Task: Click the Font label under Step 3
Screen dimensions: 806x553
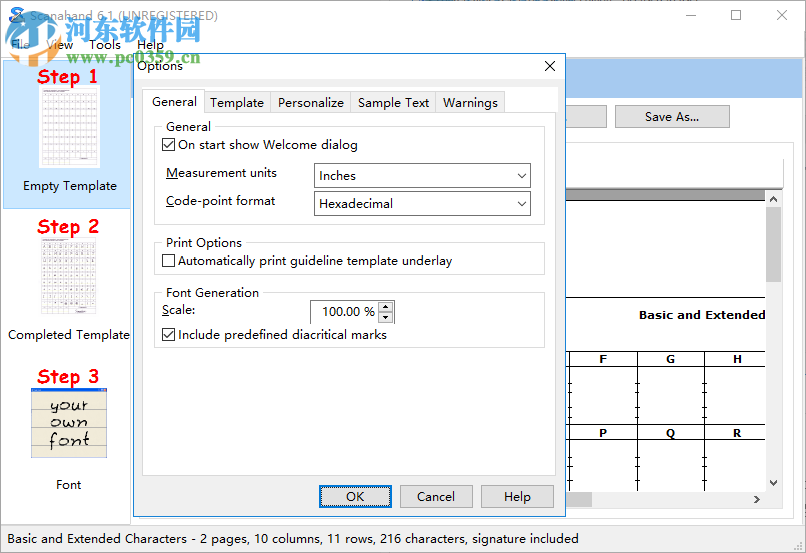Action: tap(68, 485)
